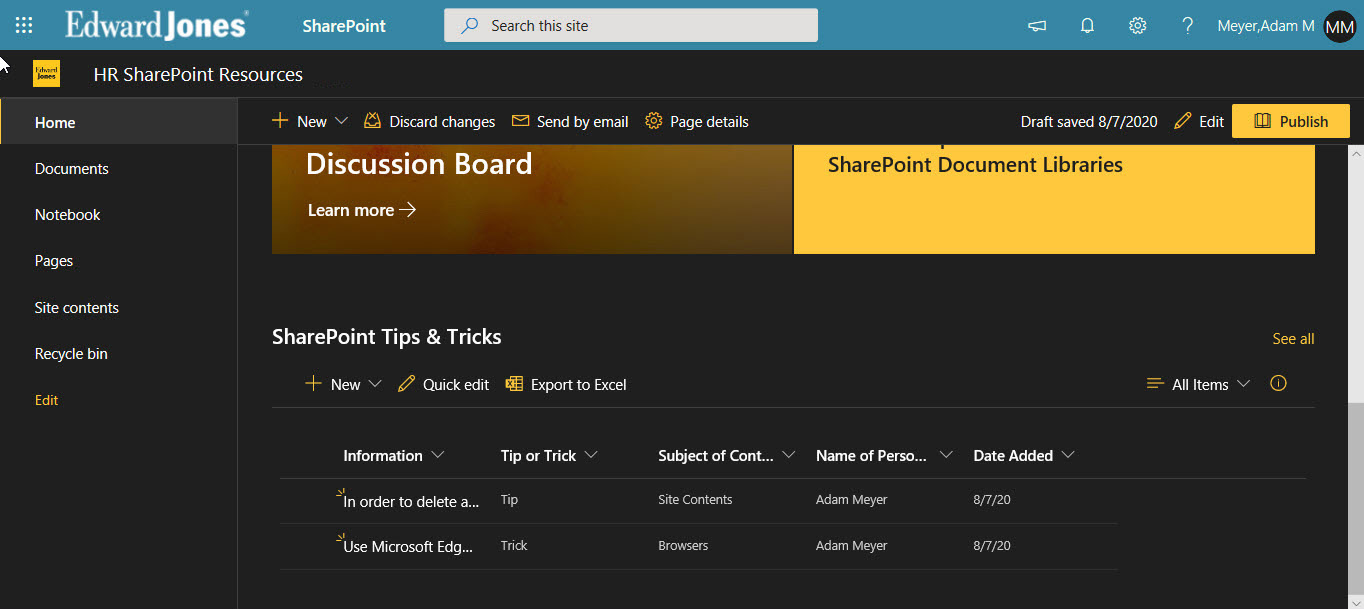The height and width of the screenshot is (609, 1364).
Task: Open the Name of Perso... column dropdown
Action: tap(946, 455)
